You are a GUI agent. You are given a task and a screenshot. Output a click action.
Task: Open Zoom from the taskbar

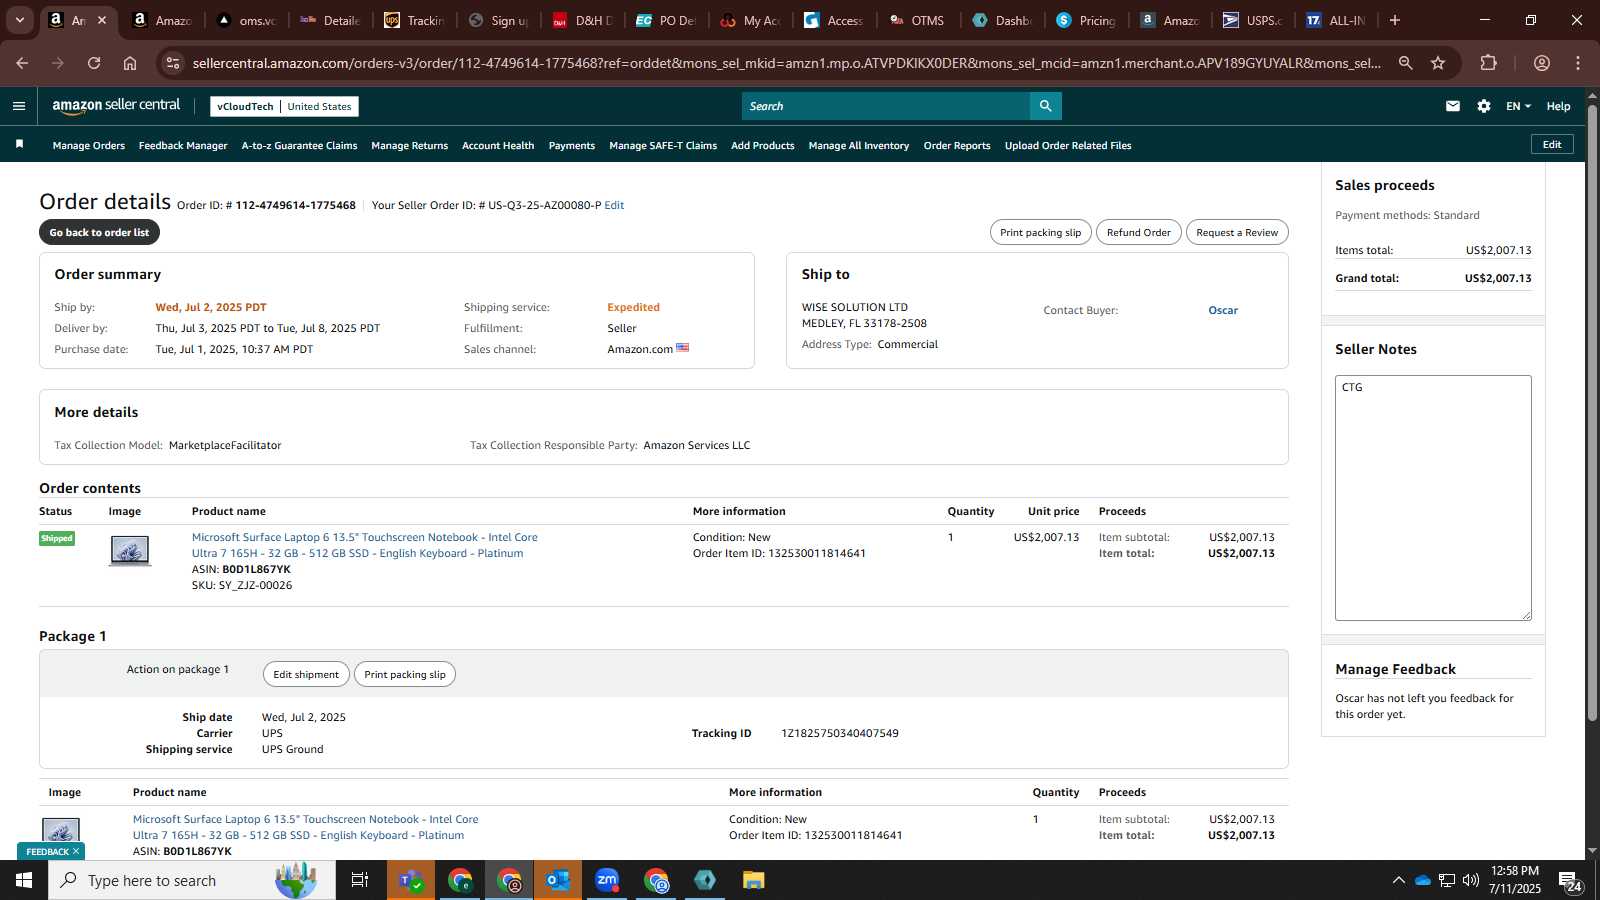pyautogui.click(x=607, y=880)
